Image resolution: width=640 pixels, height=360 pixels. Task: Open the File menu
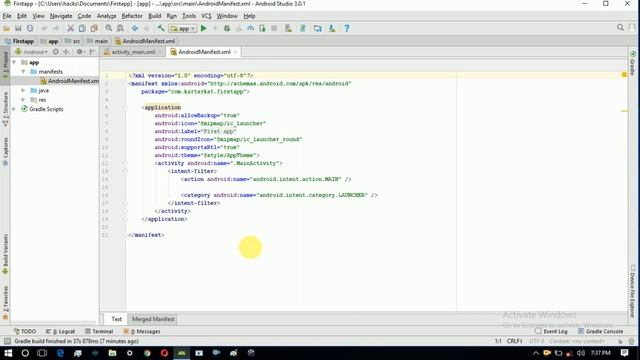(x=7, y=16)
